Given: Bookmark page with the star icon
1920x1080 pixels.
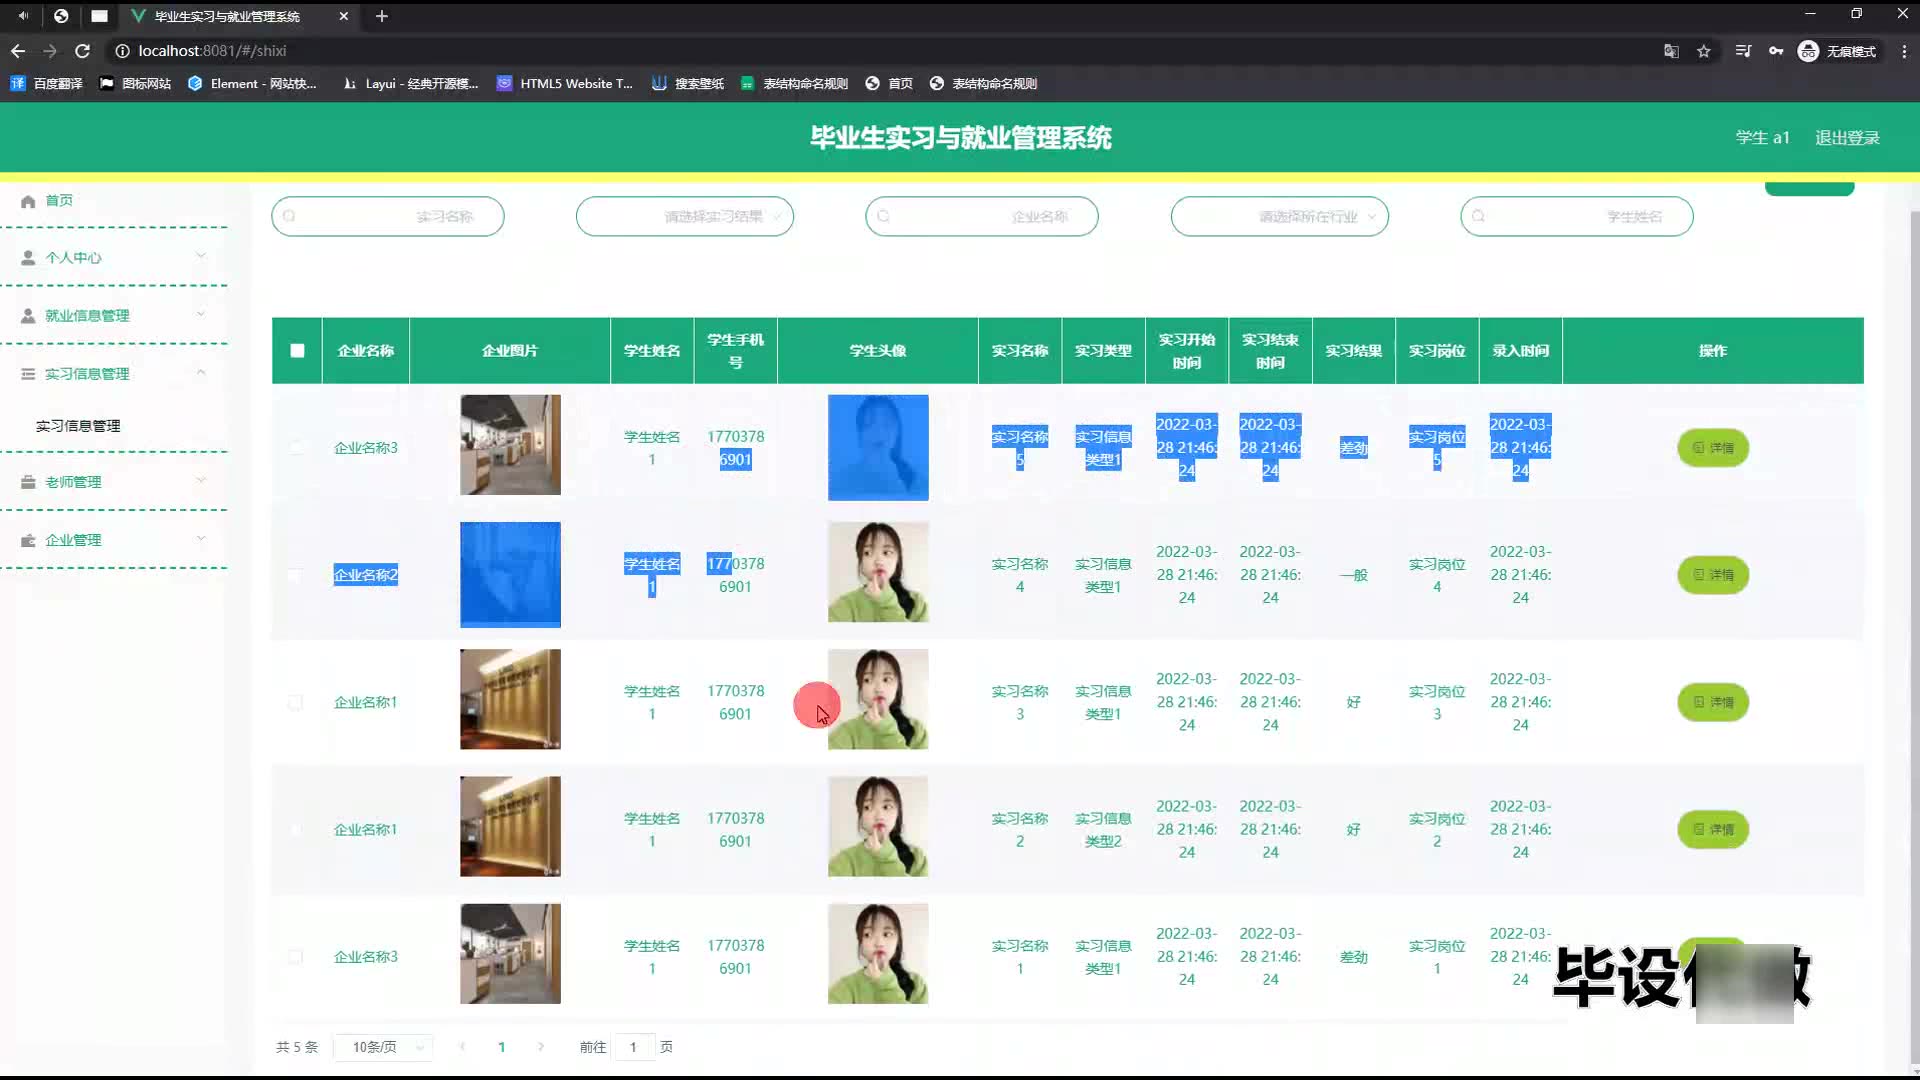Looking at the screenshot, I should tap(1704, 51).
